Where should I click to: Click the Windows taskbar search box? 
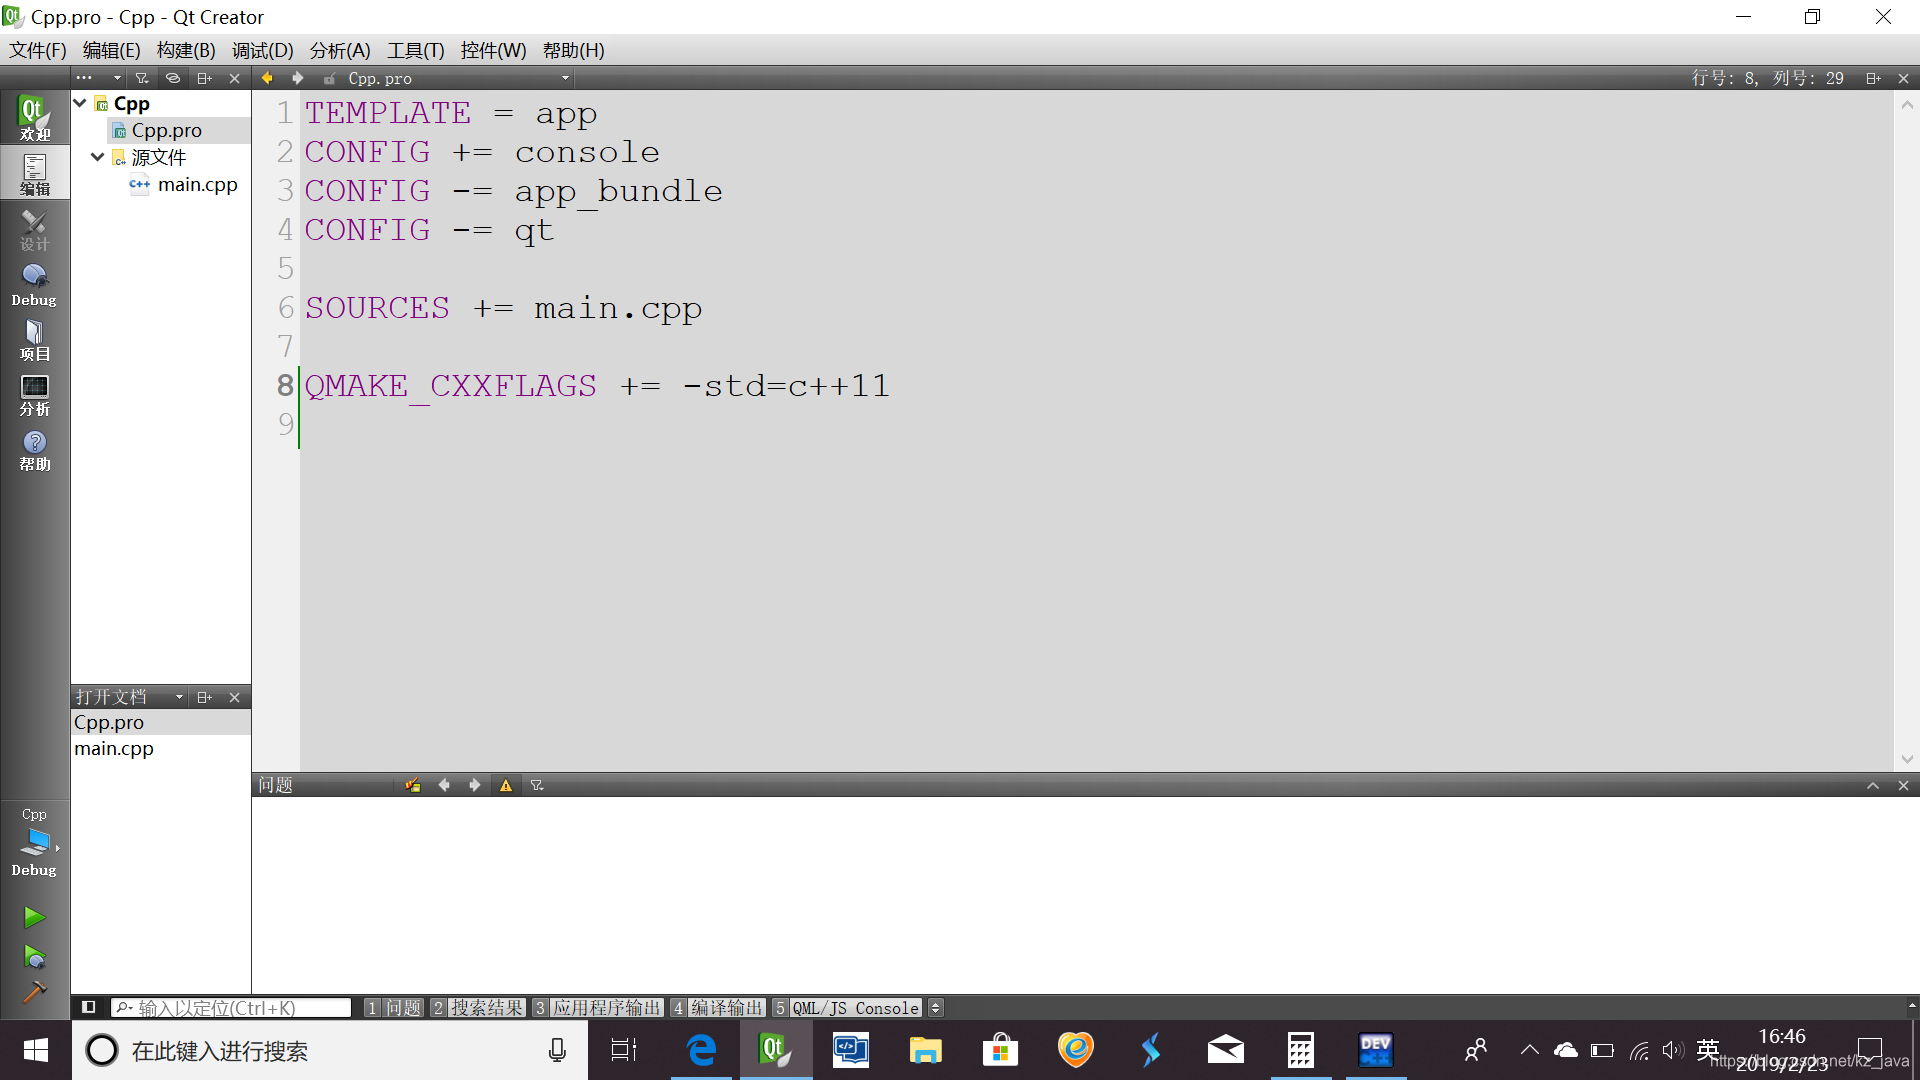click(x=330, y=1050)
